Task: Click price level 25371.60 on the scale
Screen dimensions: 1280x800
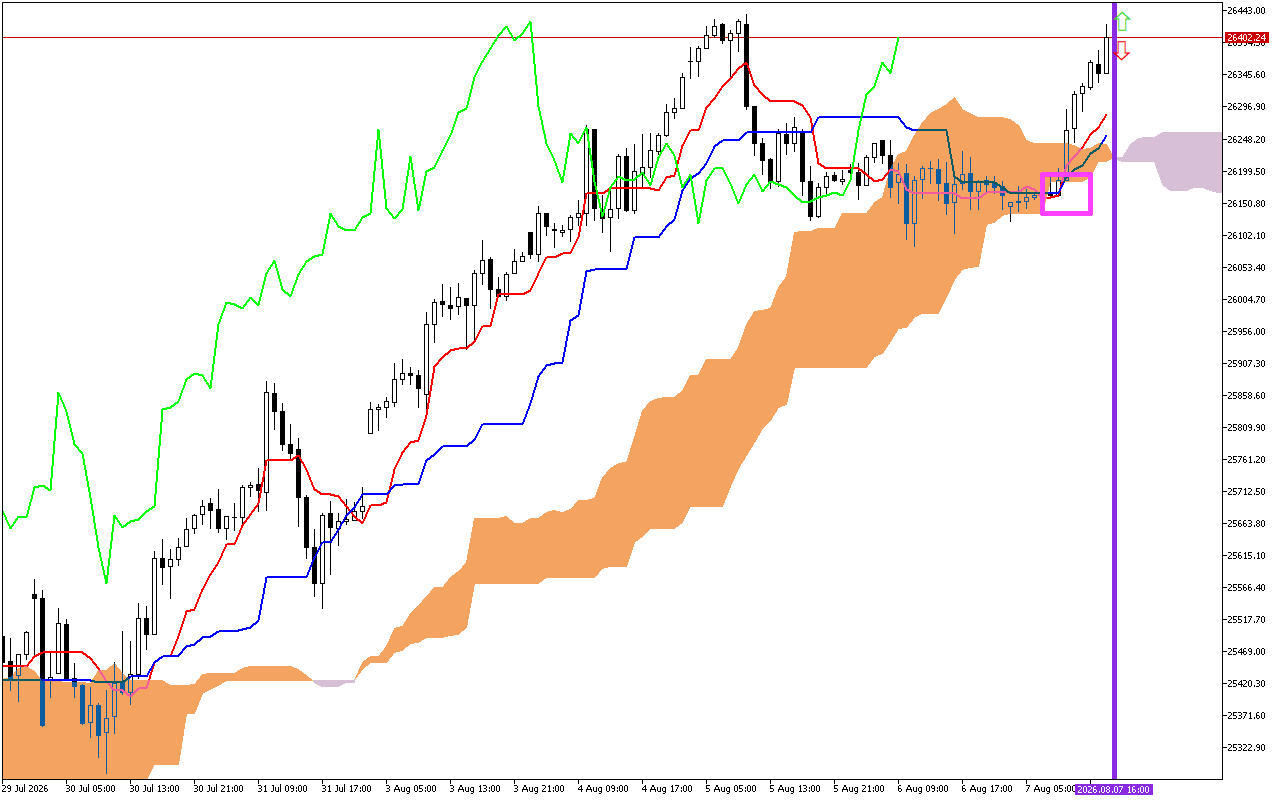Action: (x=1246, y=715)
